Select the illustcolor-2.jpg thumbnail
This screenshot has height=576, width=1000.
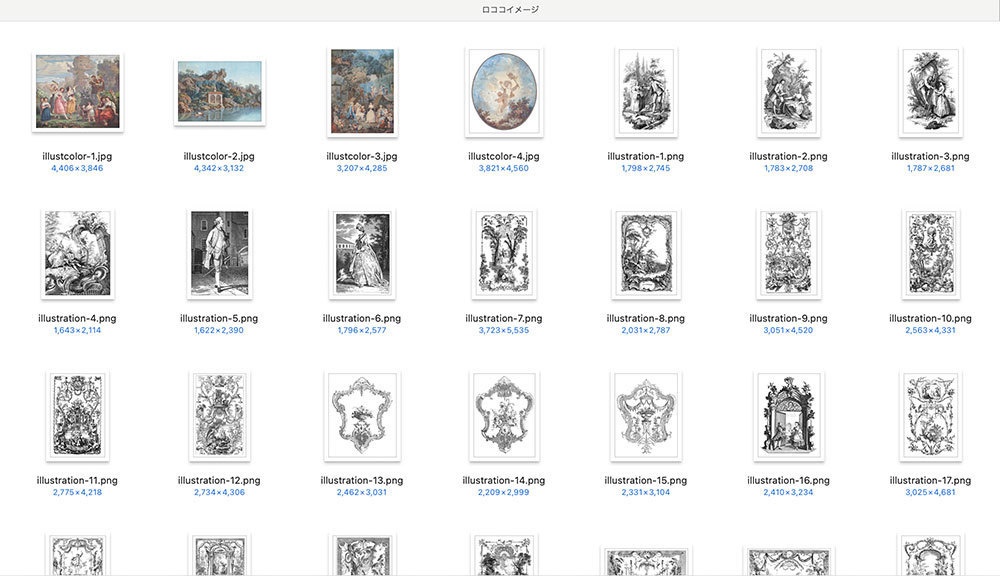(219, 92)
